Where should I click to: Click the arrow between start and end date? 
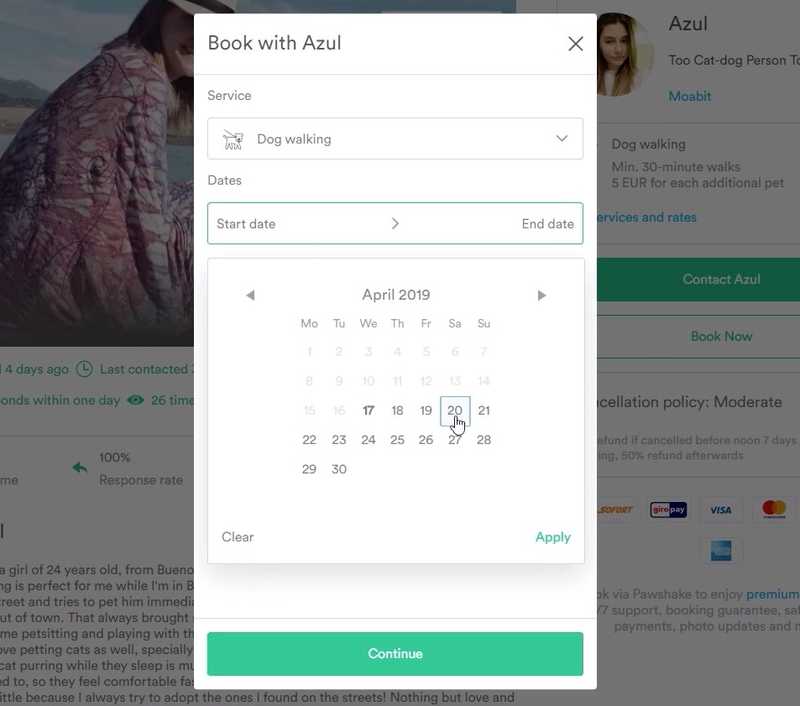point(395,223)
